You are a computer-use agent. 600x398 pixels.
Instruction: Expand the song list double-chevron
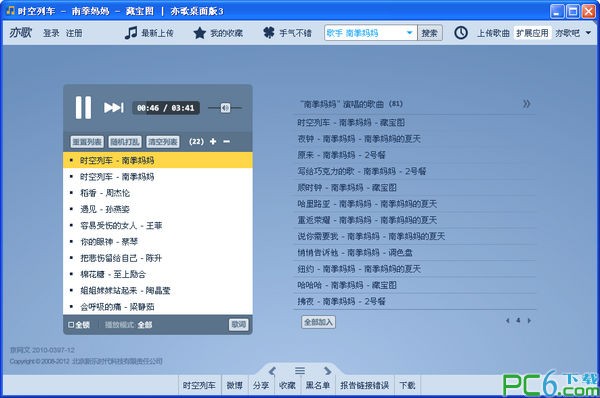(x=527, y=104)
